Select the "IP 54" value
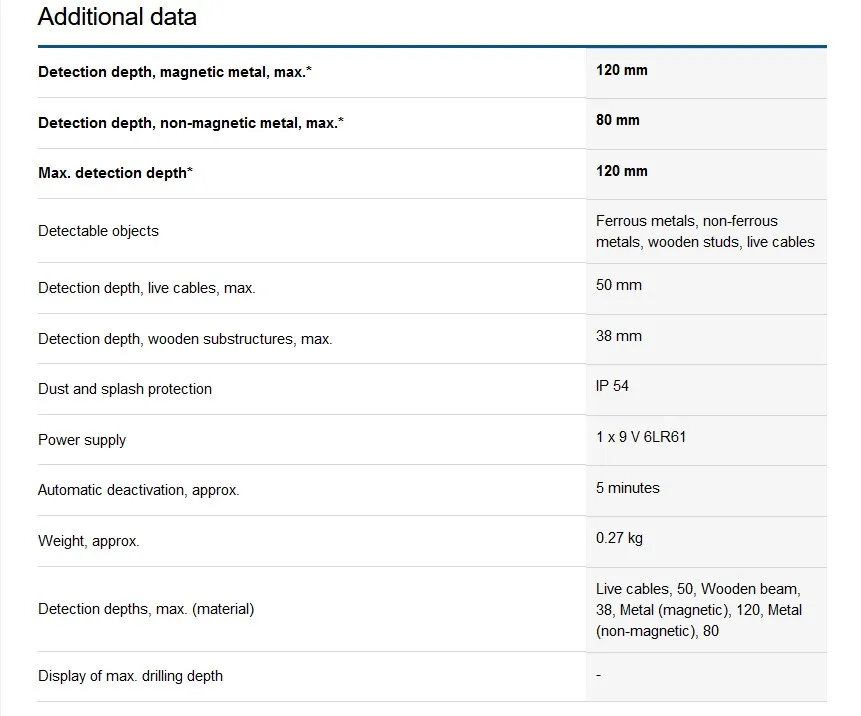861x716 pixels. click(612, 386)
